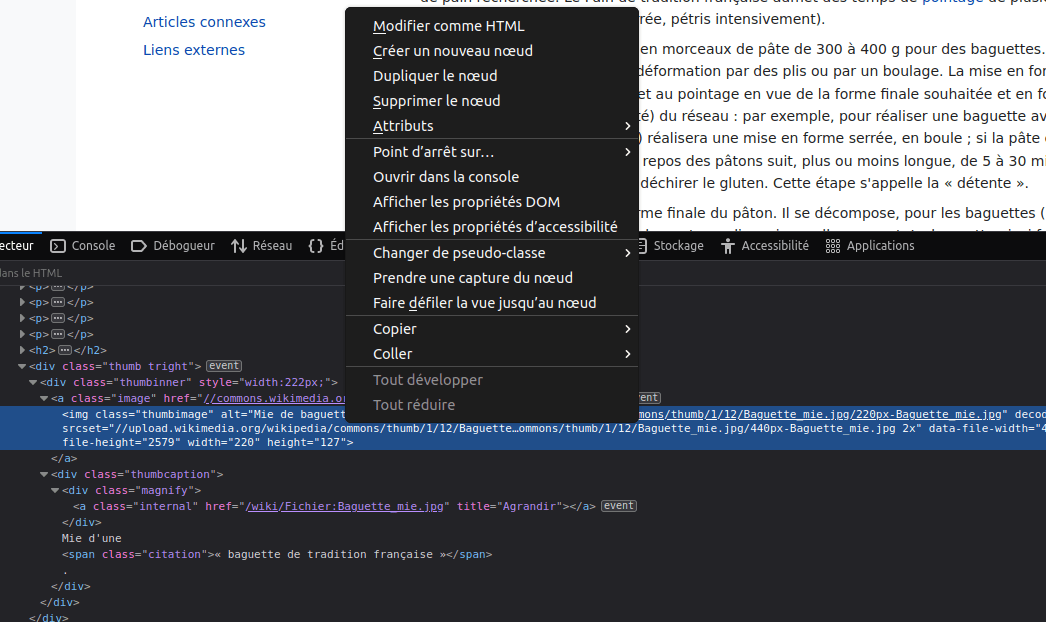Follow the //commons.wikimedia href link

click(x=274, y=398)
